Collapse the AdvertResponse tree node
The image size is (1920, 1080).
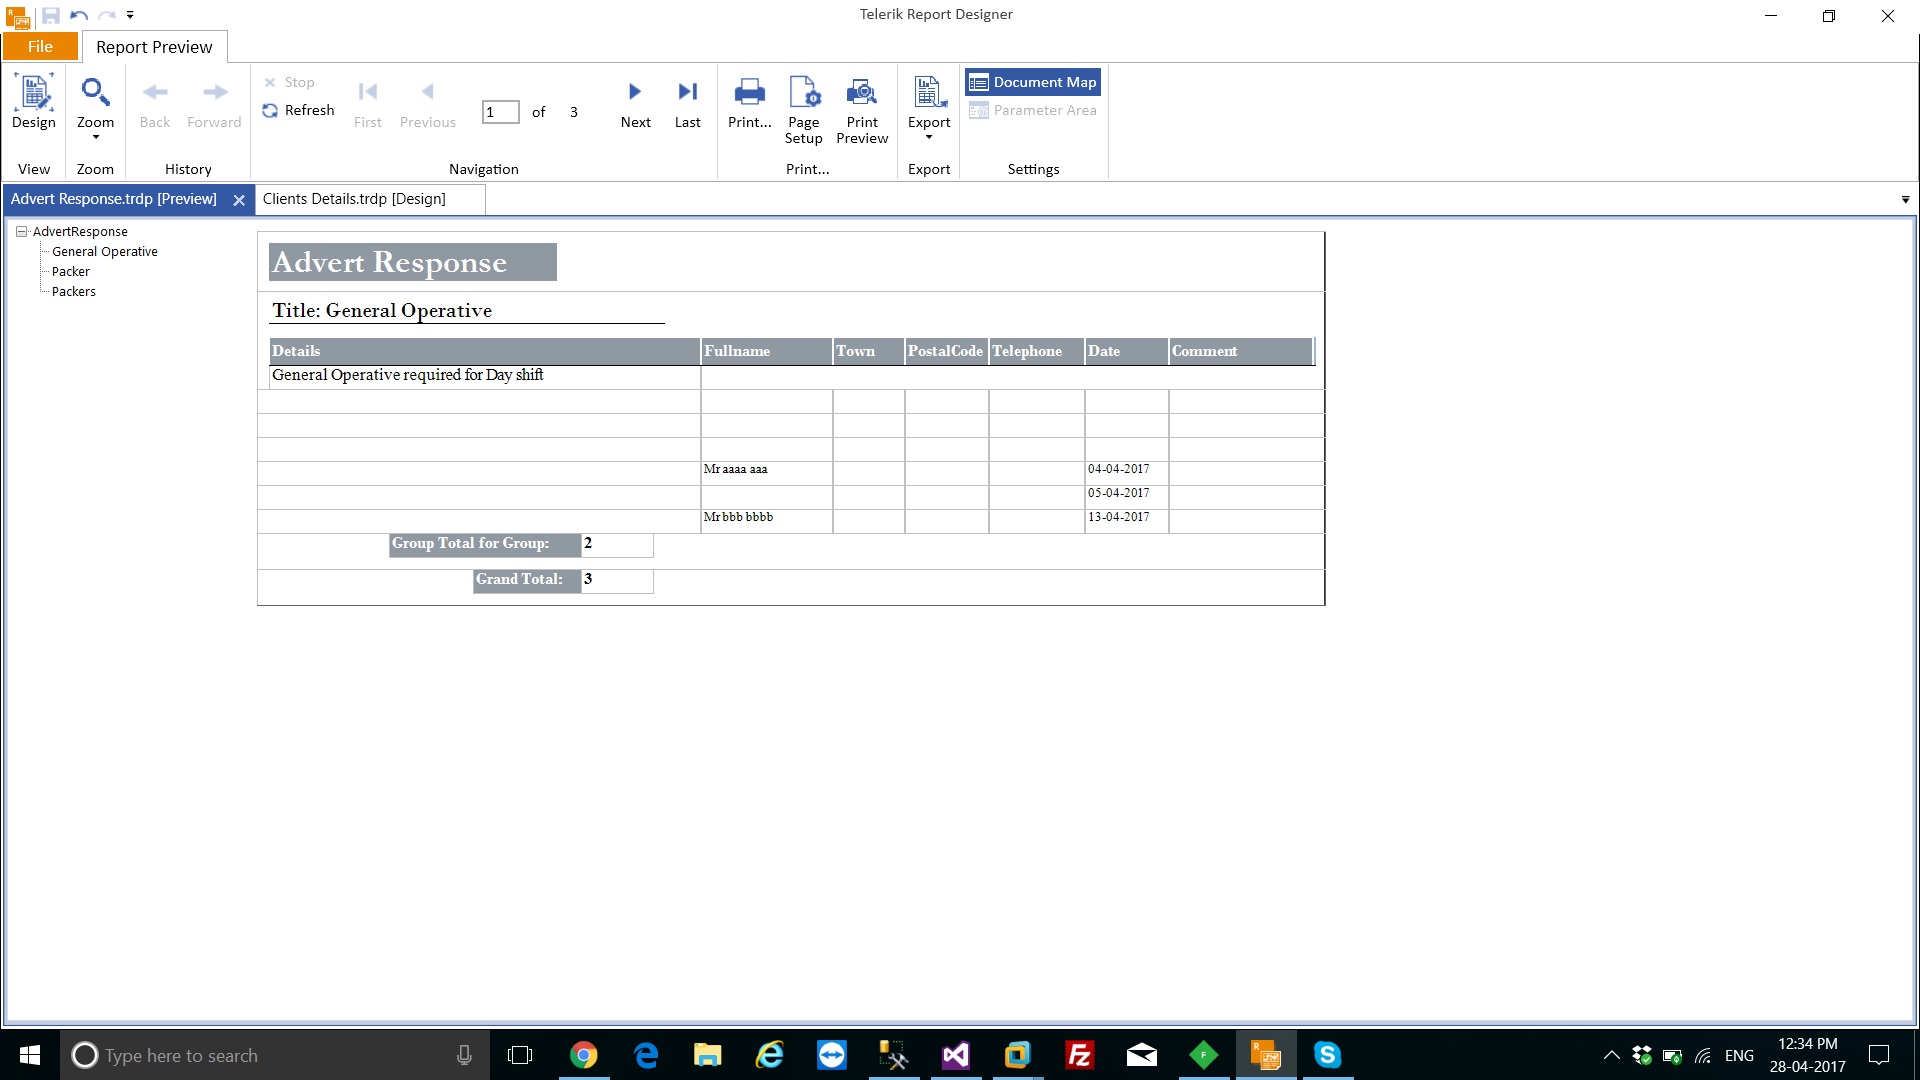(x=21, y=231)
